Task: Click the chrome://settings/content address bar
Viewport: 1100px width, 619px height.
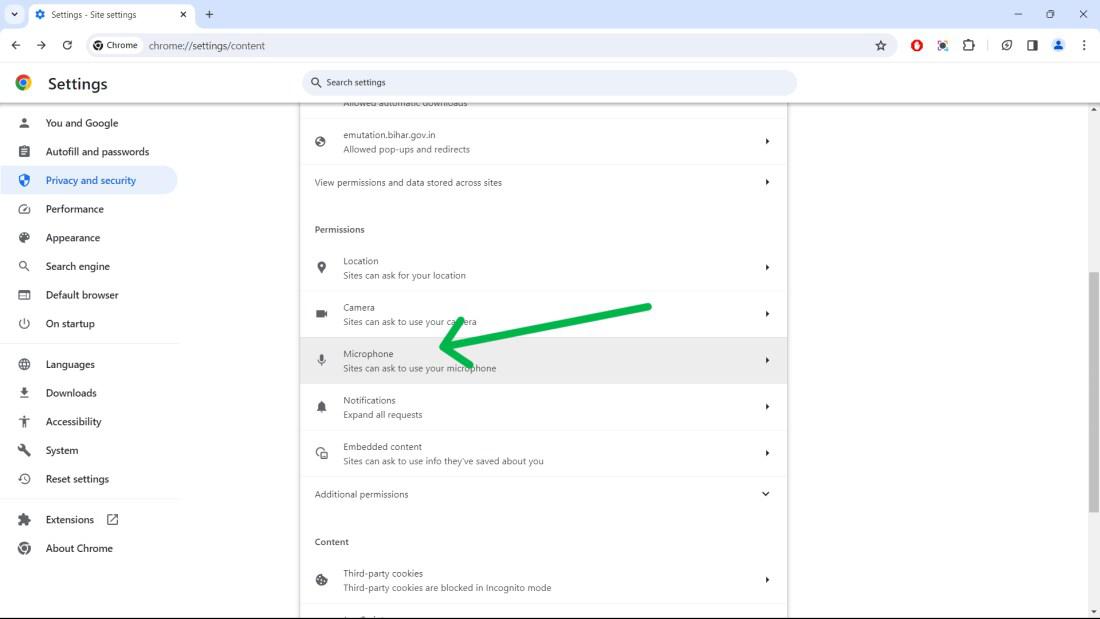Action: click(491, 46)
